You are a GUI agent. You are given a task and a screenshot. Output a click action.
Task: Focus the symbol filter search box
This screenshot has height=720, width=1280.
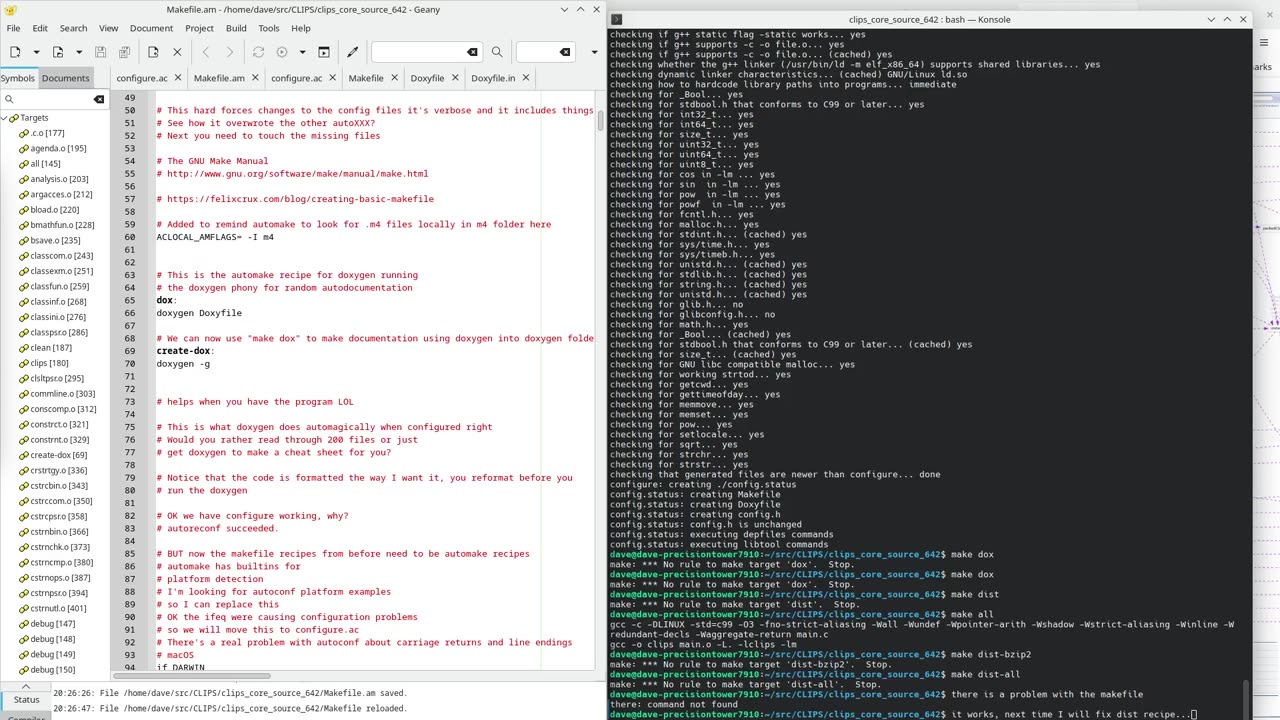click(x=53, y=99)
